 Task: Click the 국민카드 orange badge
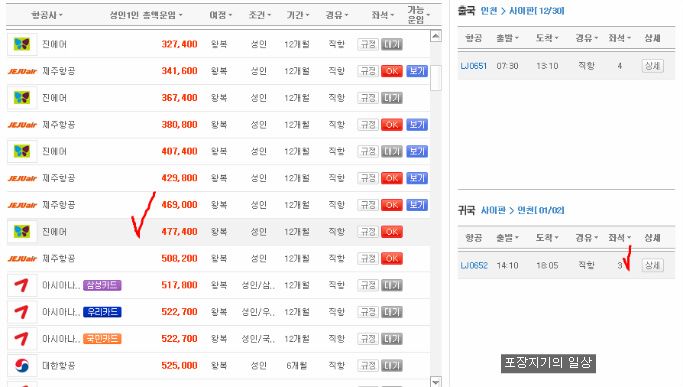pos(102,339)
